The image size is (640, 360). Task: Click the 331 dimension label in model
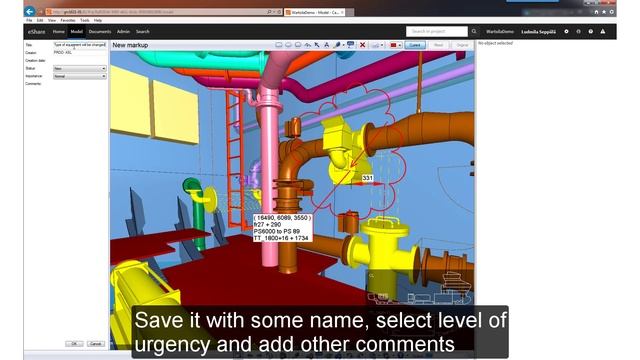(x=368, y=178)
